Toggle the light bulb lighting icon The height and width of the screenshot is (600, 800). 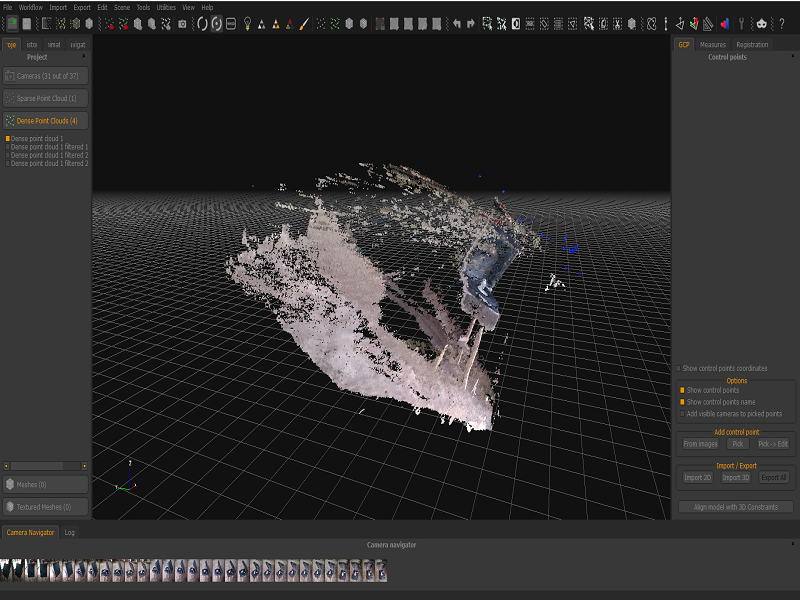247,23
